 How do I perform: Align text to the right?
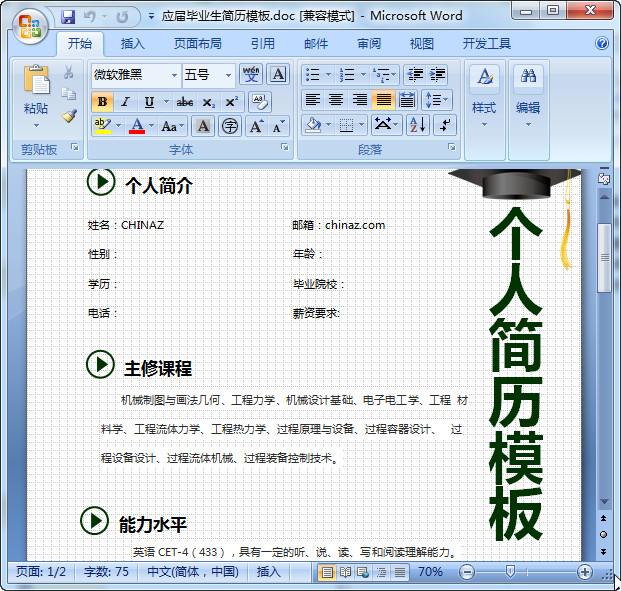tap(360, 100)
